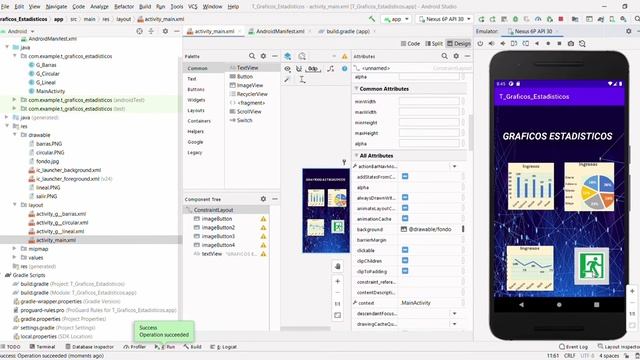Click the emulator power button icon
640x360 pixels.
pos(480,43)
